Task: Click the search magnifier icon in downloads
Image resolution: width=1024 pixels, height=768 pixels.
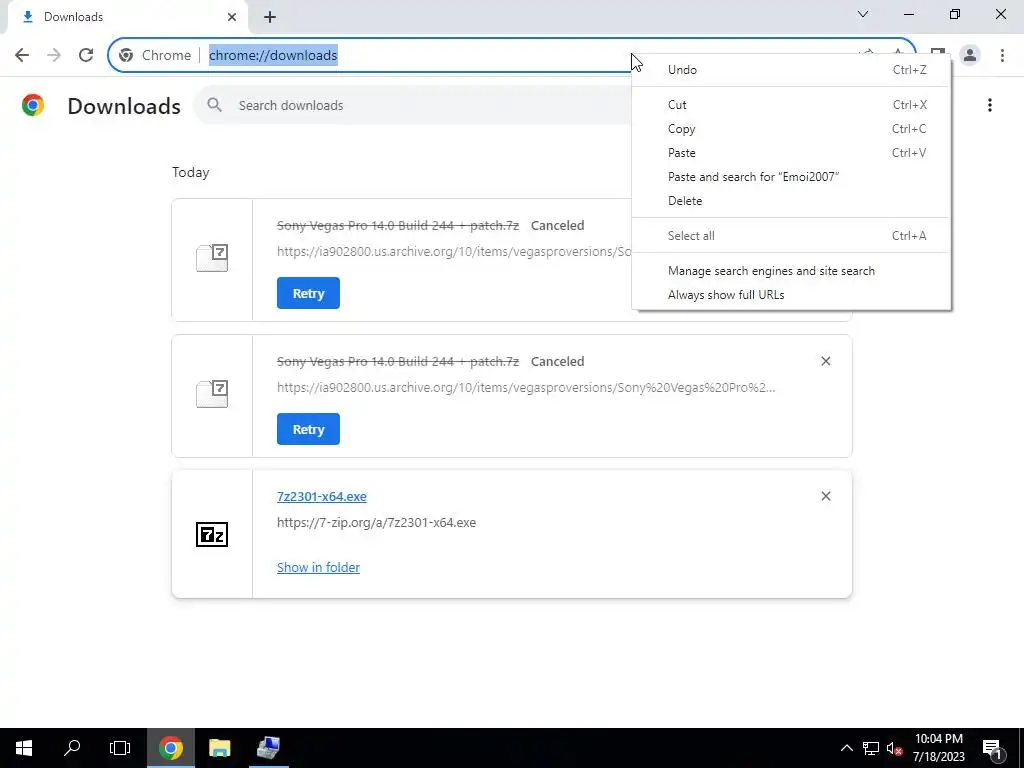Action: click(214, 105)
